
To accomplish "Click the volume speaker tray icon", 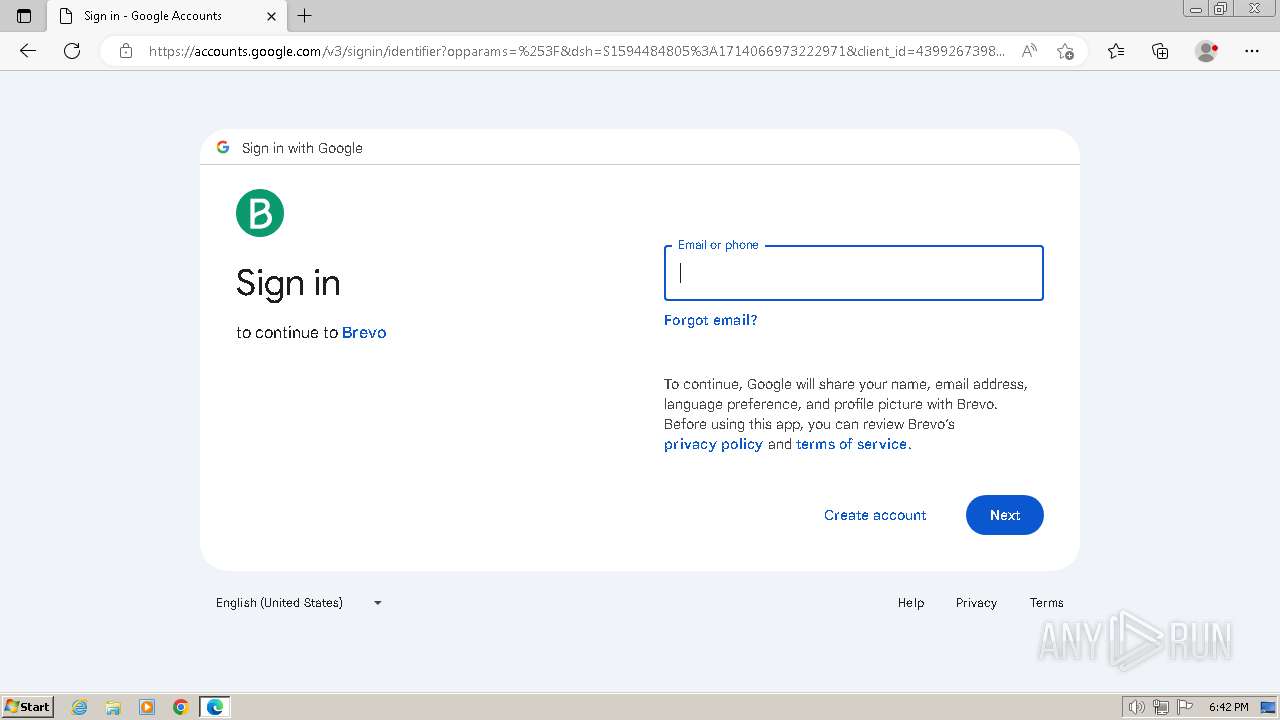I will point(1137,707).
